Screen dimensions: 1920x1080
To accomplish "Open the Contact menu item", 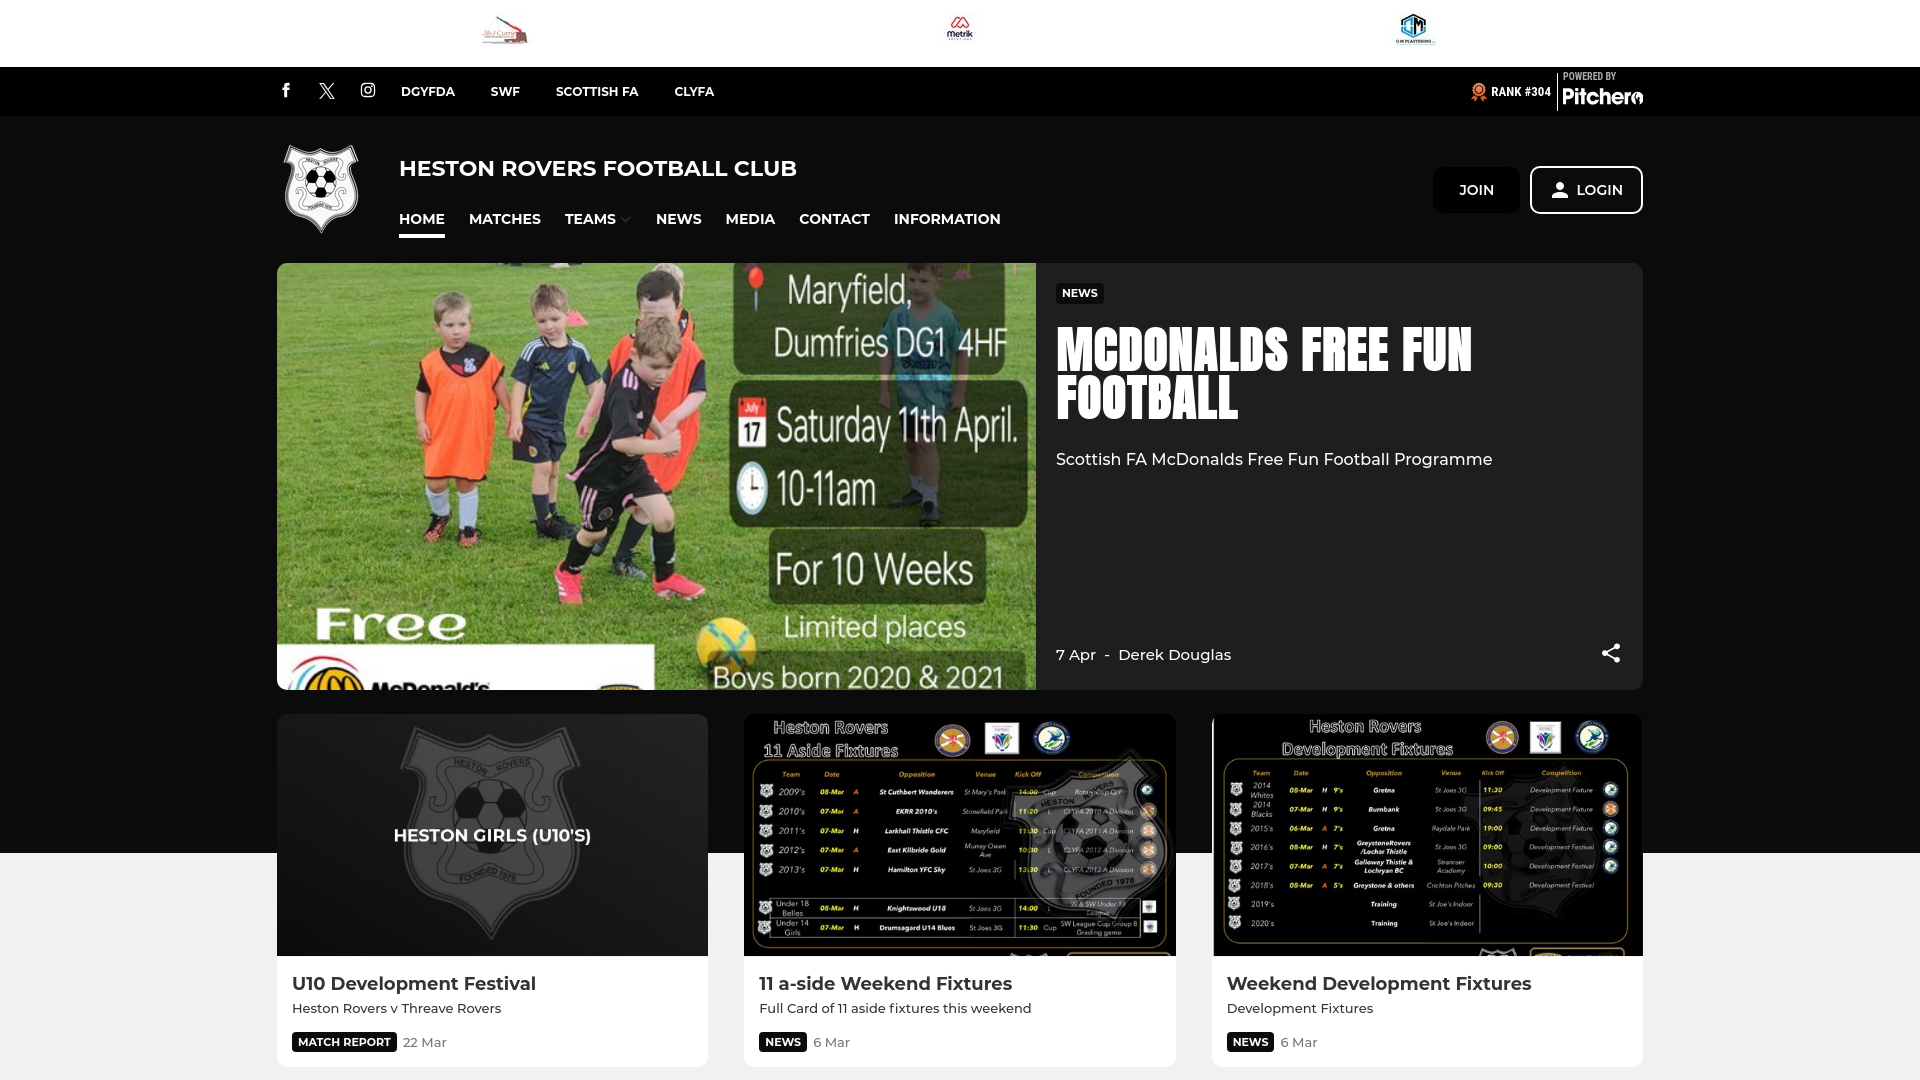I will point(834,219).
